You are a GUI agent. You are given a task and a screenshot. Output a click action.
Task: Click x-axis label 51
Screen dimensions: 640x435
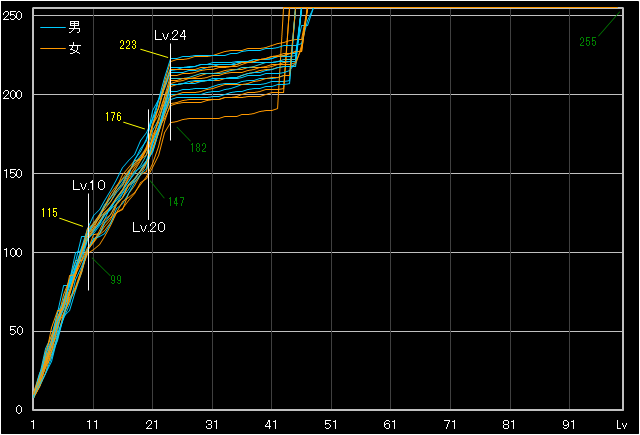(331, 425)
